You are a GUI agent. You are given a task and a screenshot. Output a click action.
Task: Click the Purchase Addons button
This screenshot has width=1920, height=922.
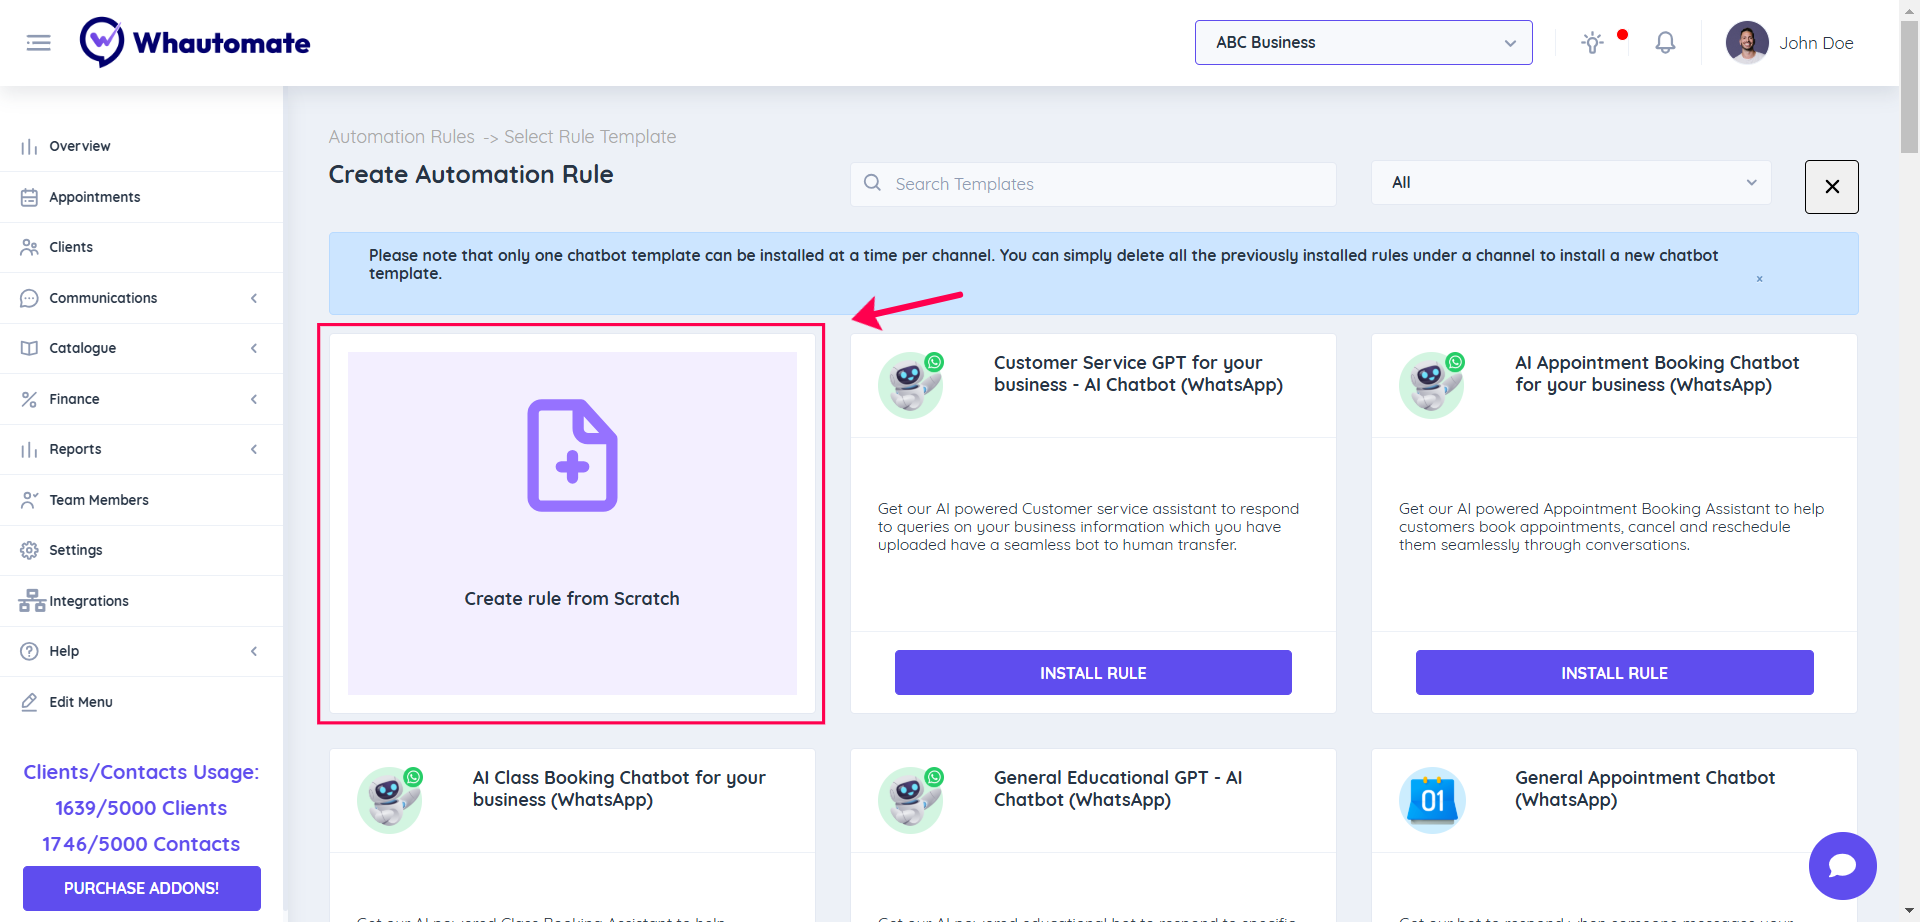pyautogui.click(x=142, y=888)
